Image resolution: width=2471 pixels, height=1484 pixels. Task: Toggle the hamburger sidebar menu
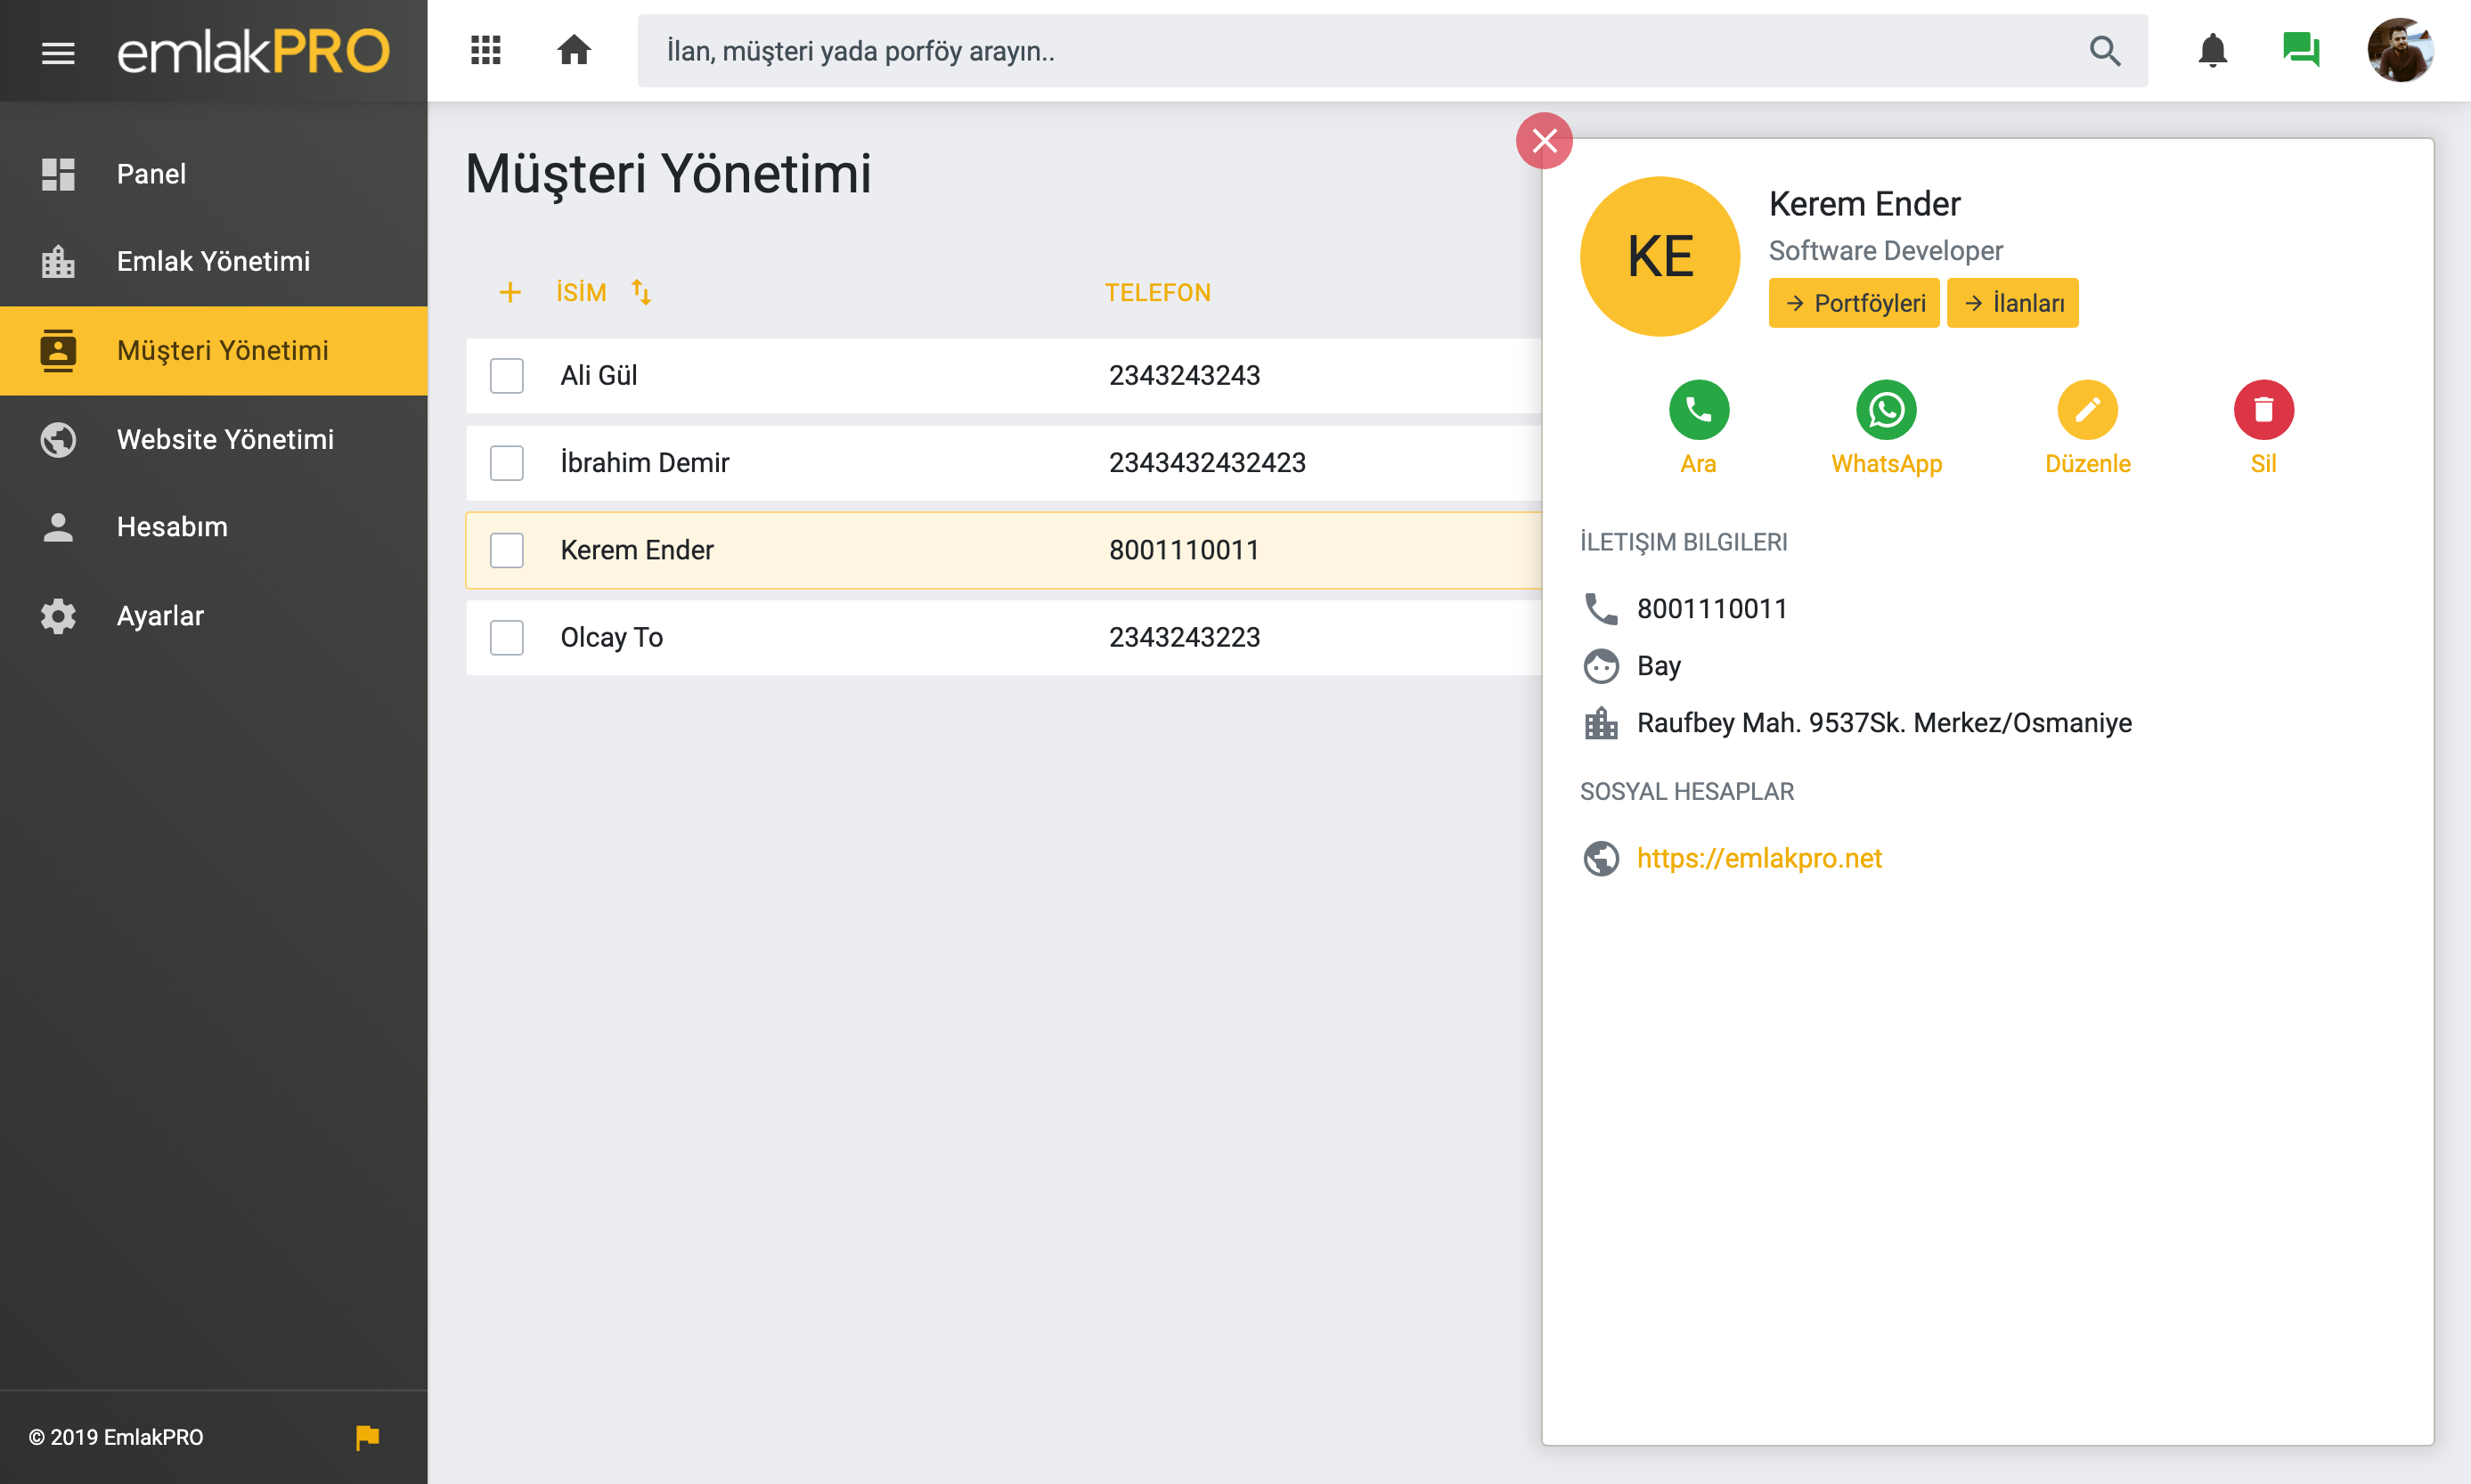coord(58,52)
